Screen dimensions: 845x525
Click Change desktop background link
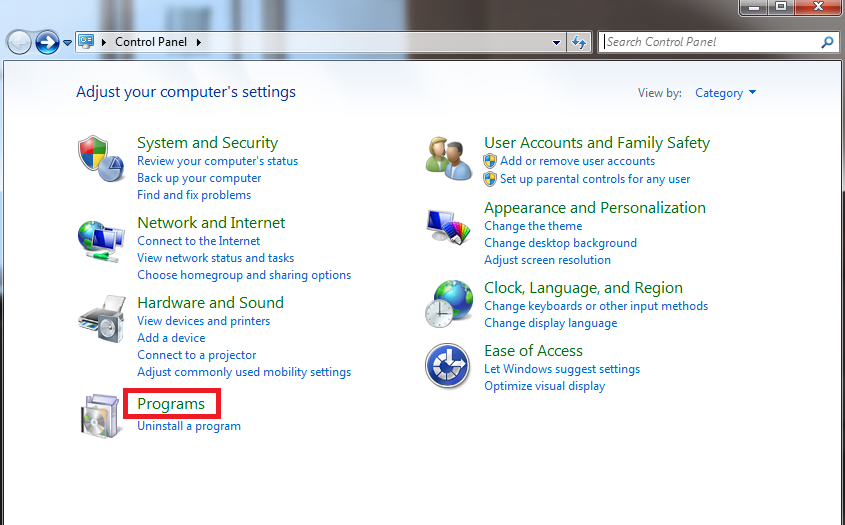tap(560, 243)
